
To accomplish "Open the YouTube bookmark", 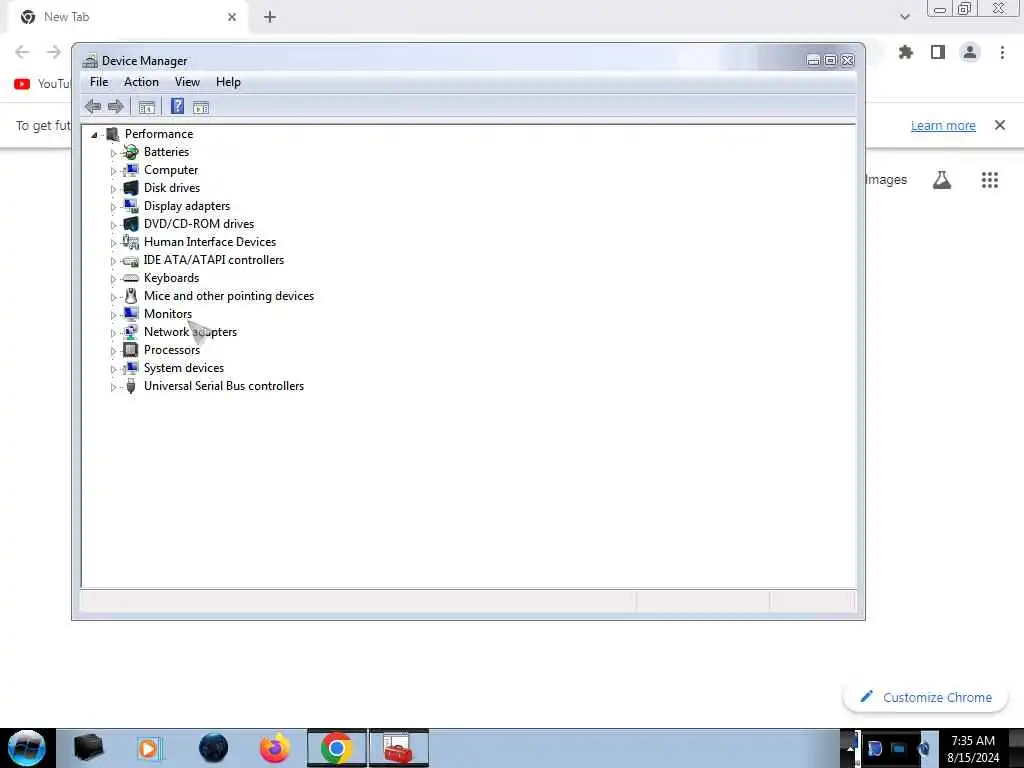I will 42,84.
